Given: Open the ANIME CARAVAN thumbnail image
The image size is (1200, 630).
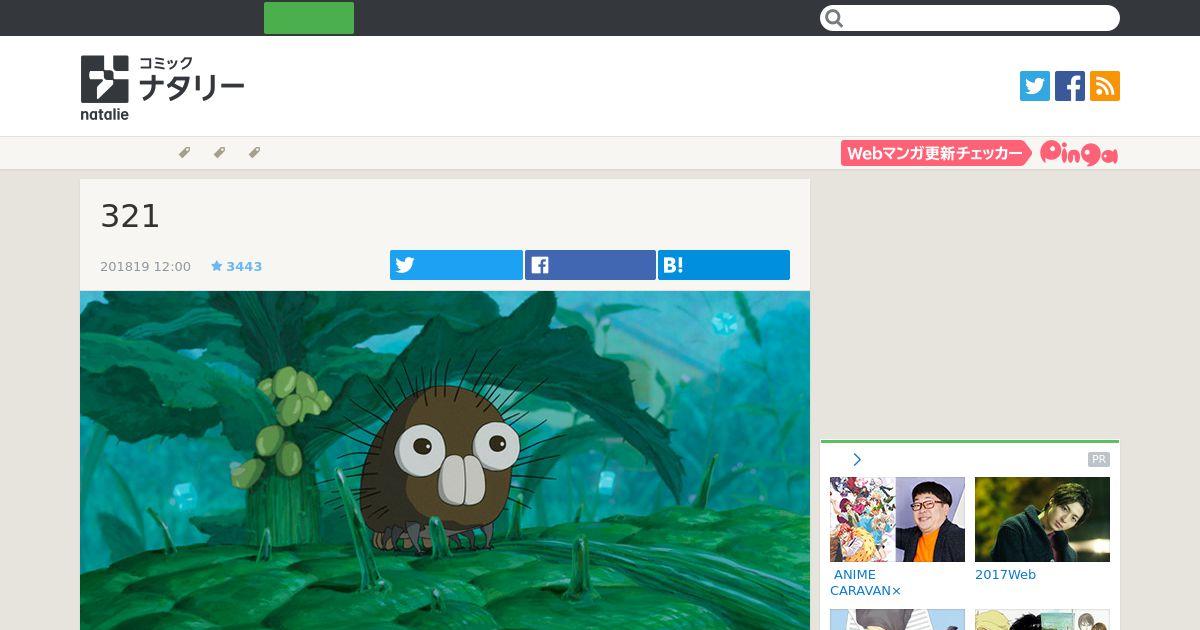Looking at the screenshot, I should tap(897, 519).
